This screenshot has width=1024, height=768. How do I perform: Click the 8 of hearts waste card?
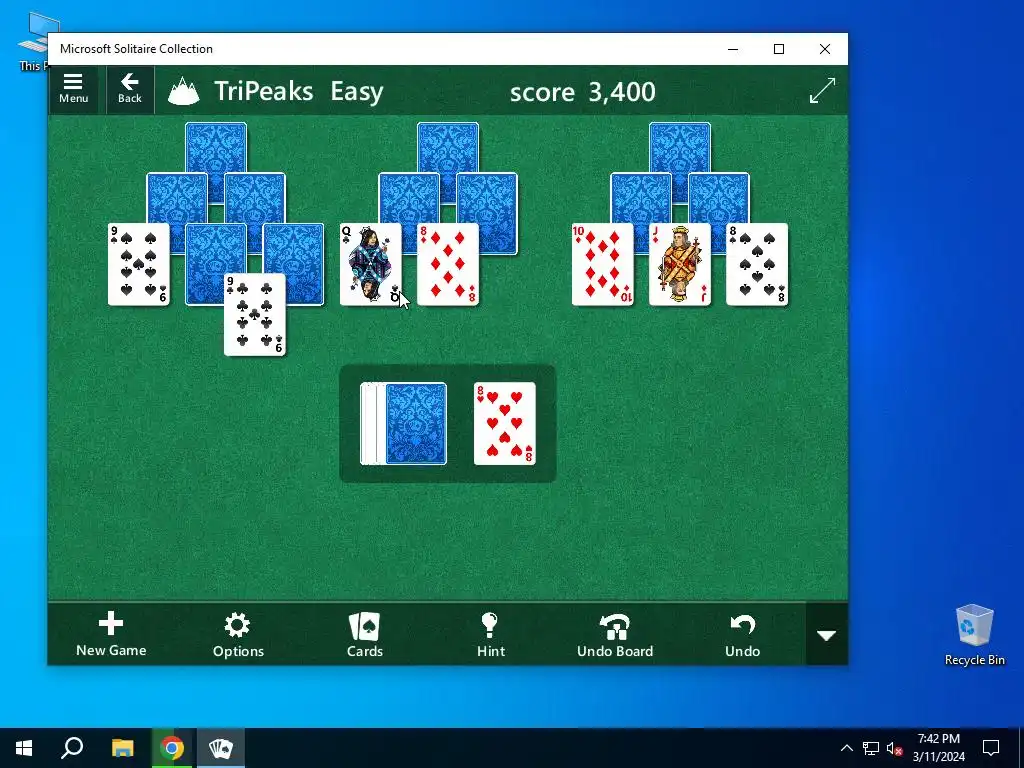(505, 424)
